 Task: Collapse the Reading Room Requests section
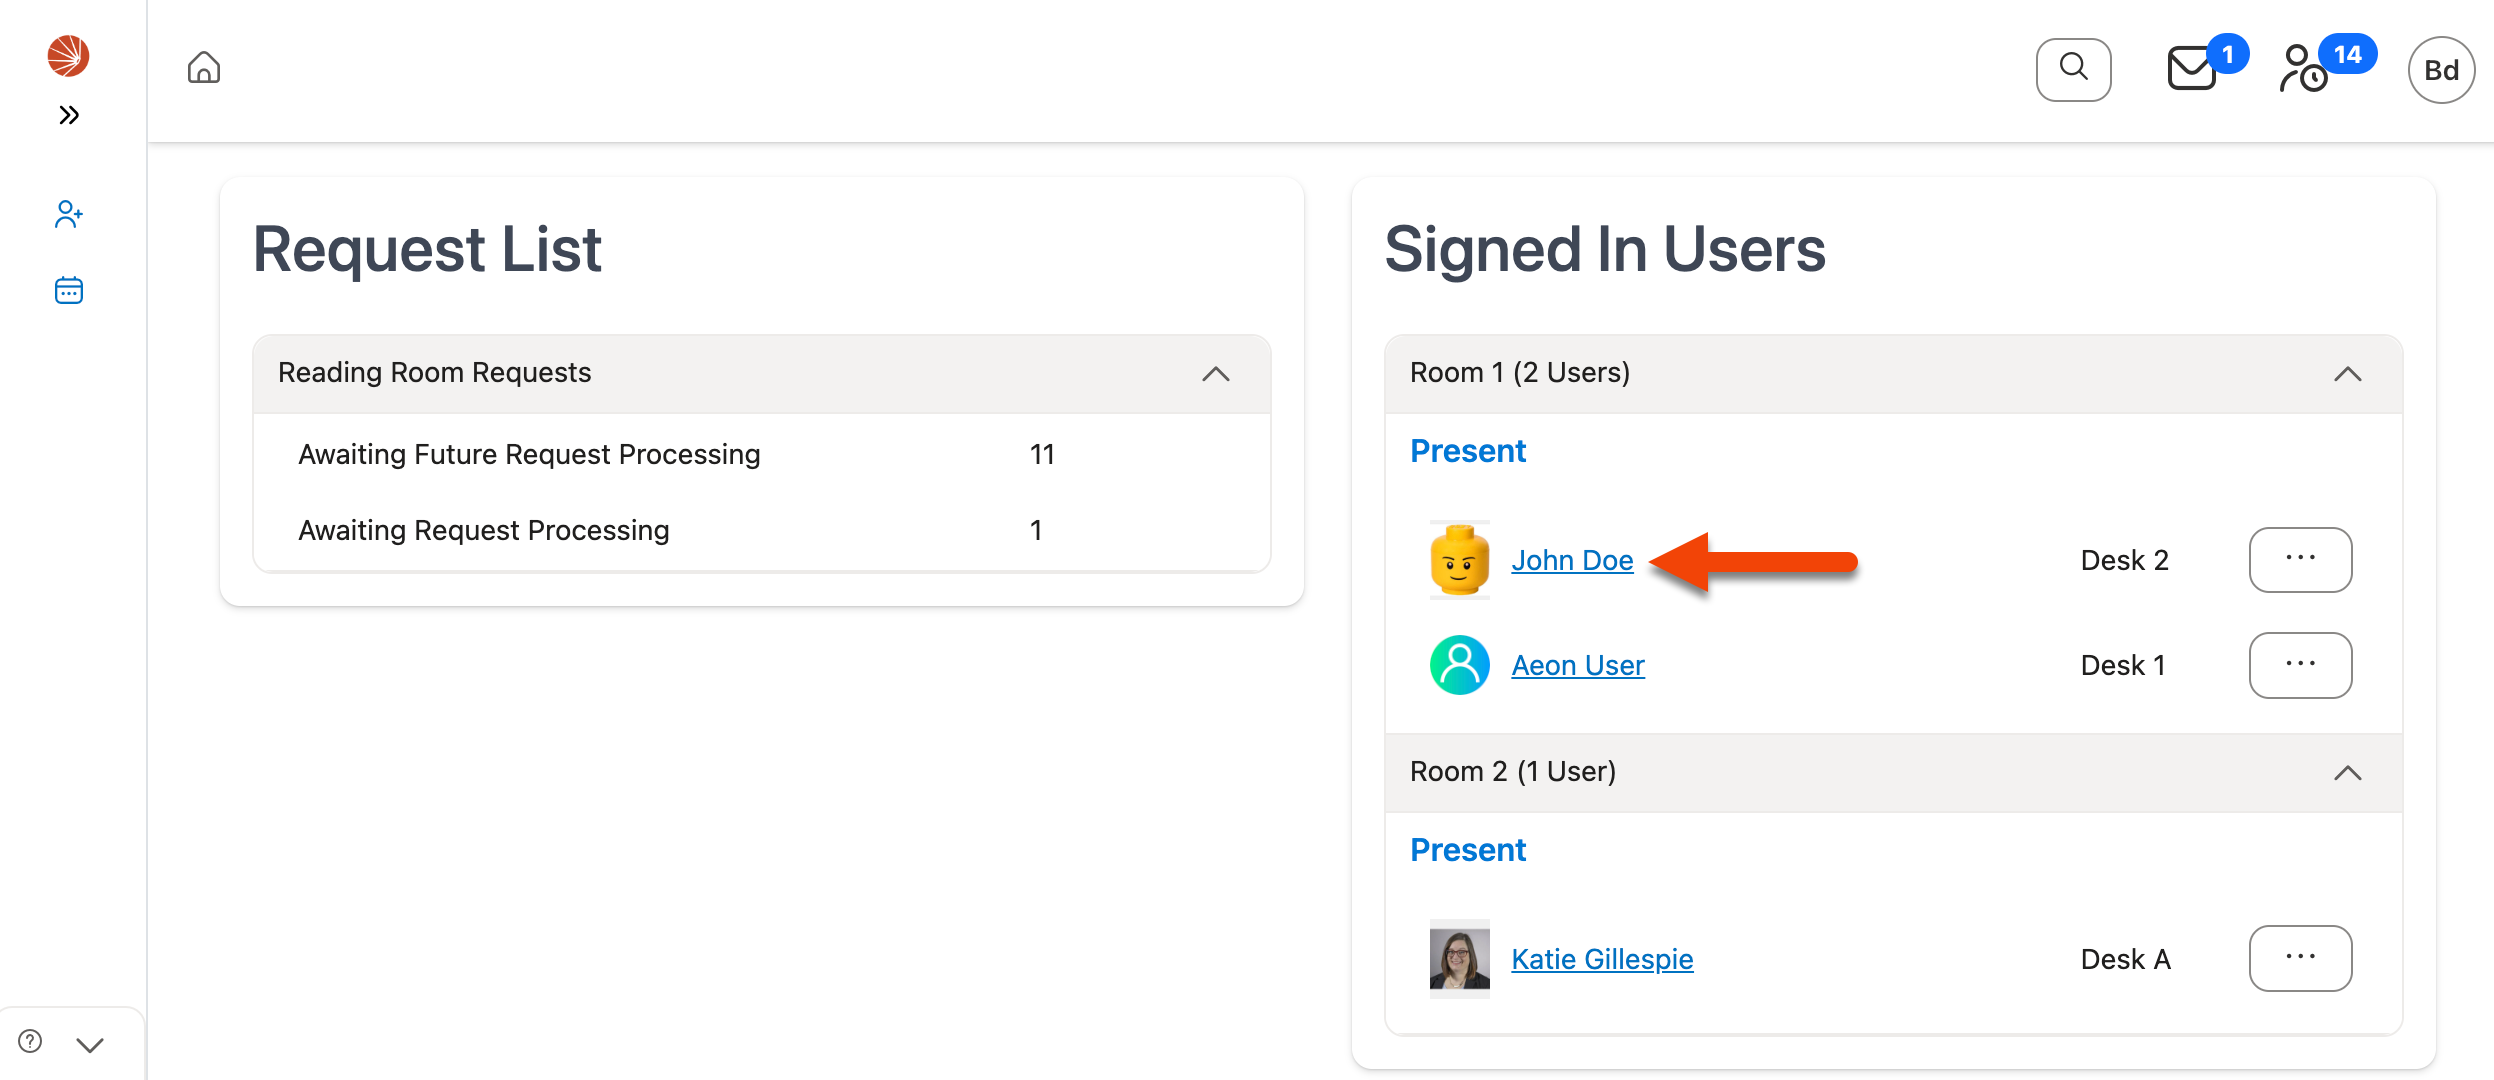click(x=1216, y=374)
